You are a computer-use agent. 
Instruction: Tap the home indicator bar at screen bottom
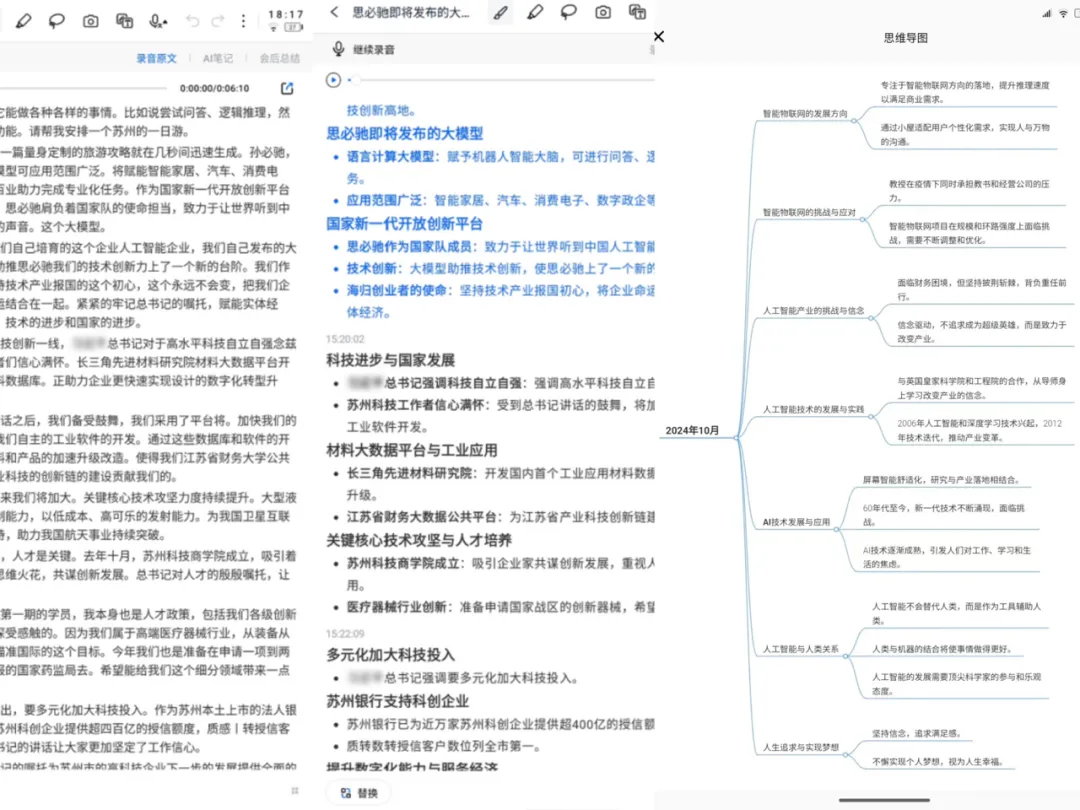click(x=884, y=800)
